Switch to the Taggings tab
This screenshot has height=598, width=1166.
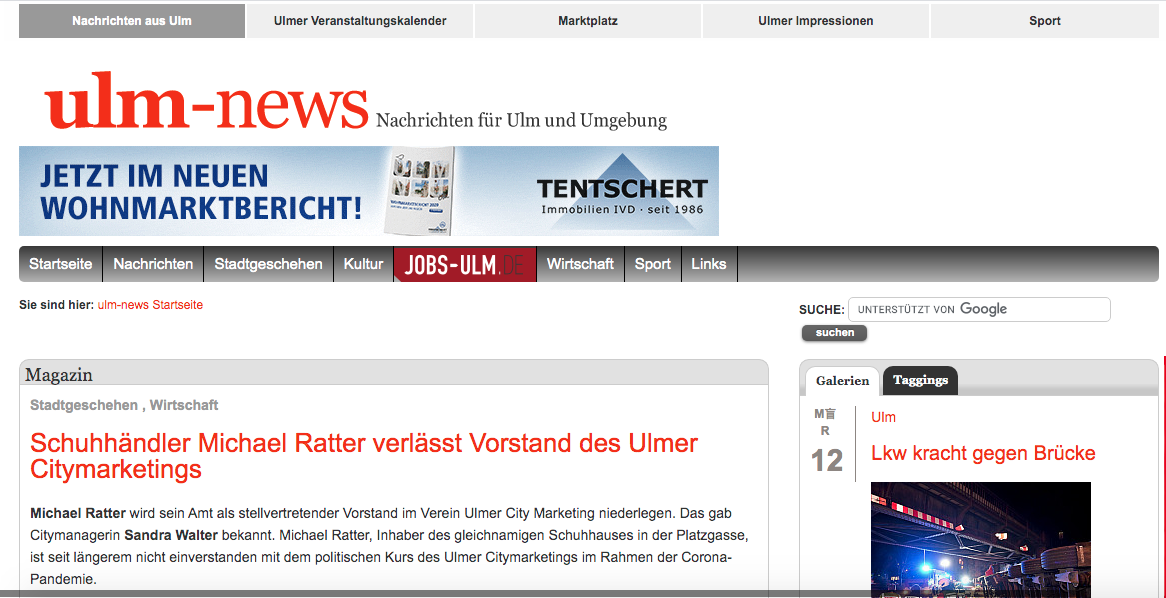pyautogui.click(x=919, y=380)
